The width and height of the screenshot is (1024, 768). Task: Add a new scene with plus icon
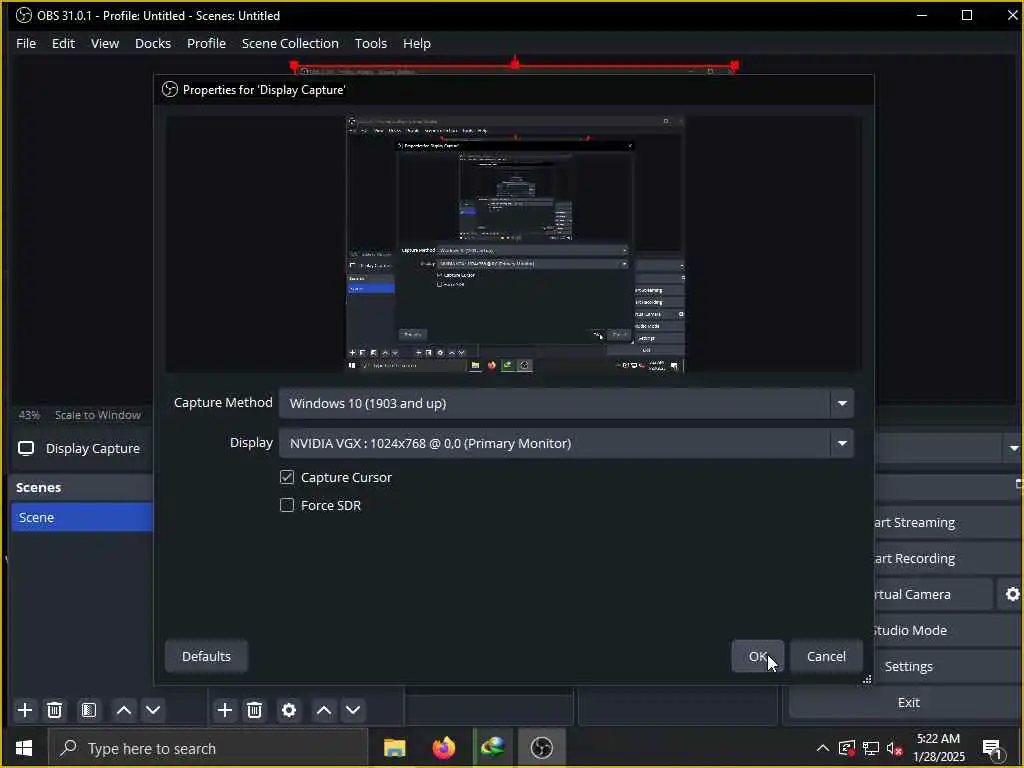pyautogui.click(x=25, y=710)
